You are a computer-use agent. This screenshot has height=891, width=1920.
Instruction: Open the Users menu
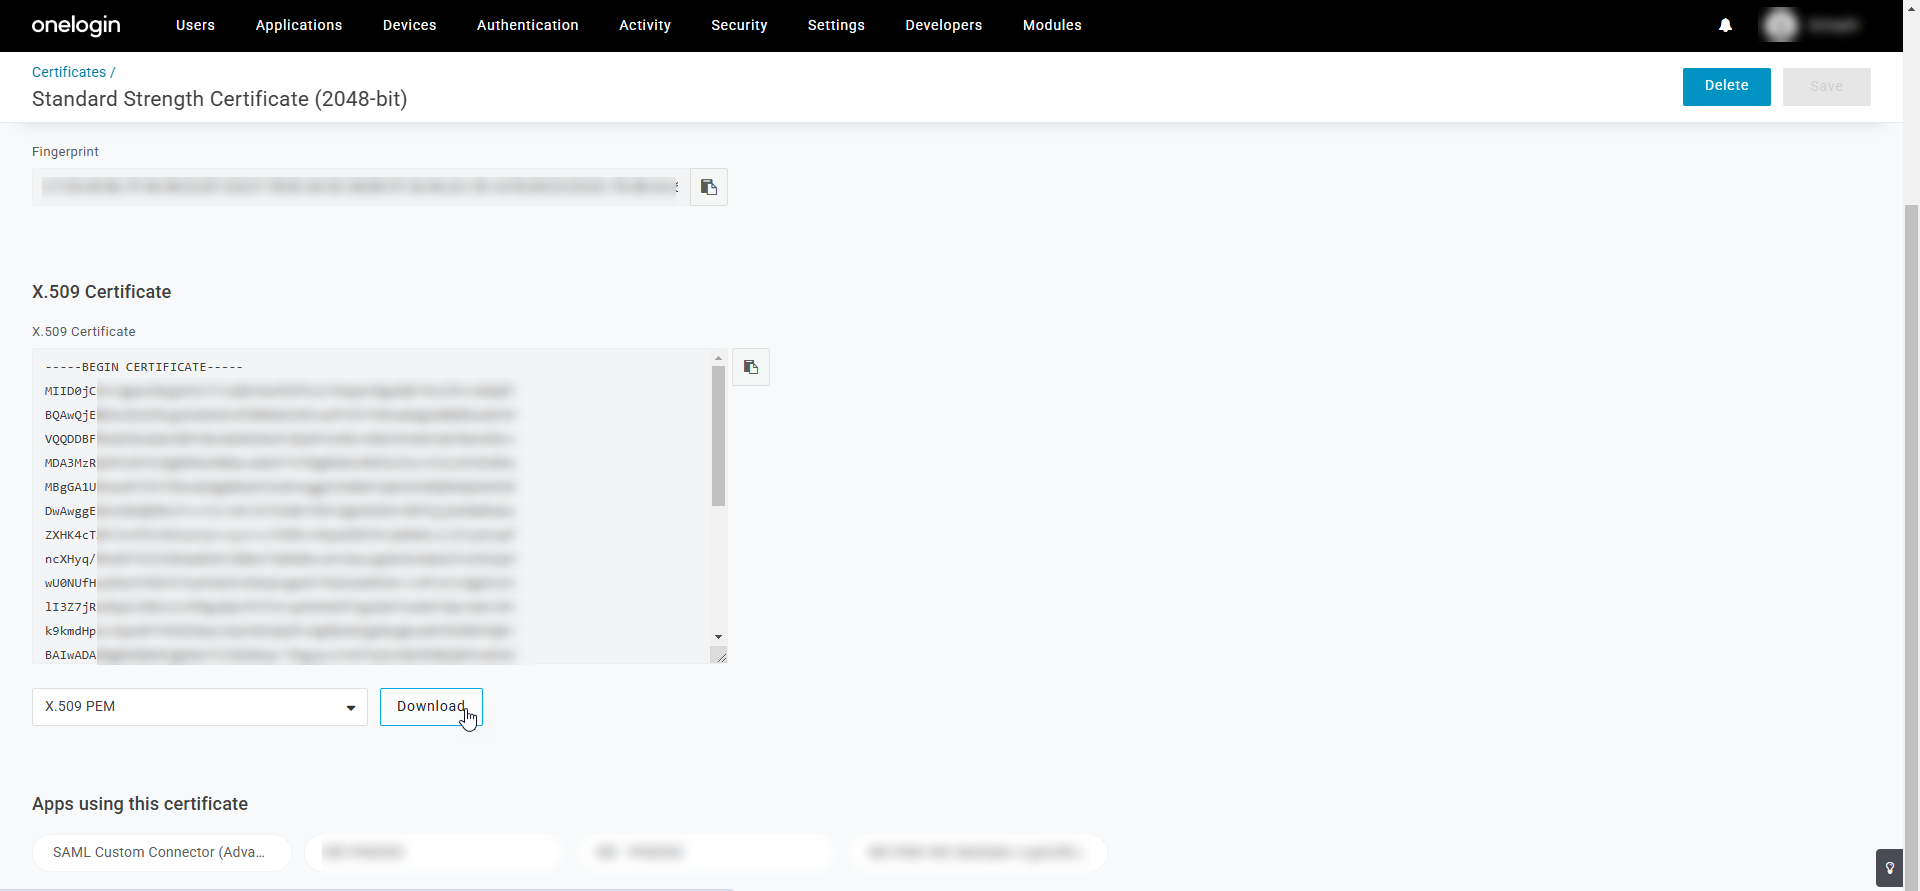pos(195,25)
